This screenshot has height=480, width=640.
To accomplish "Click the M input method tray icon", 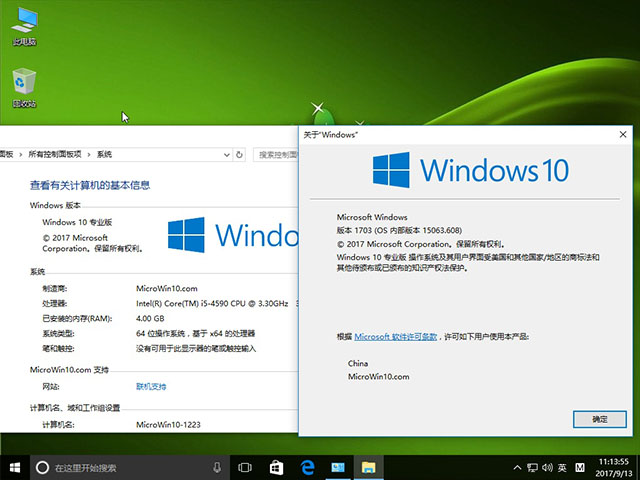I will click(580, 467).
